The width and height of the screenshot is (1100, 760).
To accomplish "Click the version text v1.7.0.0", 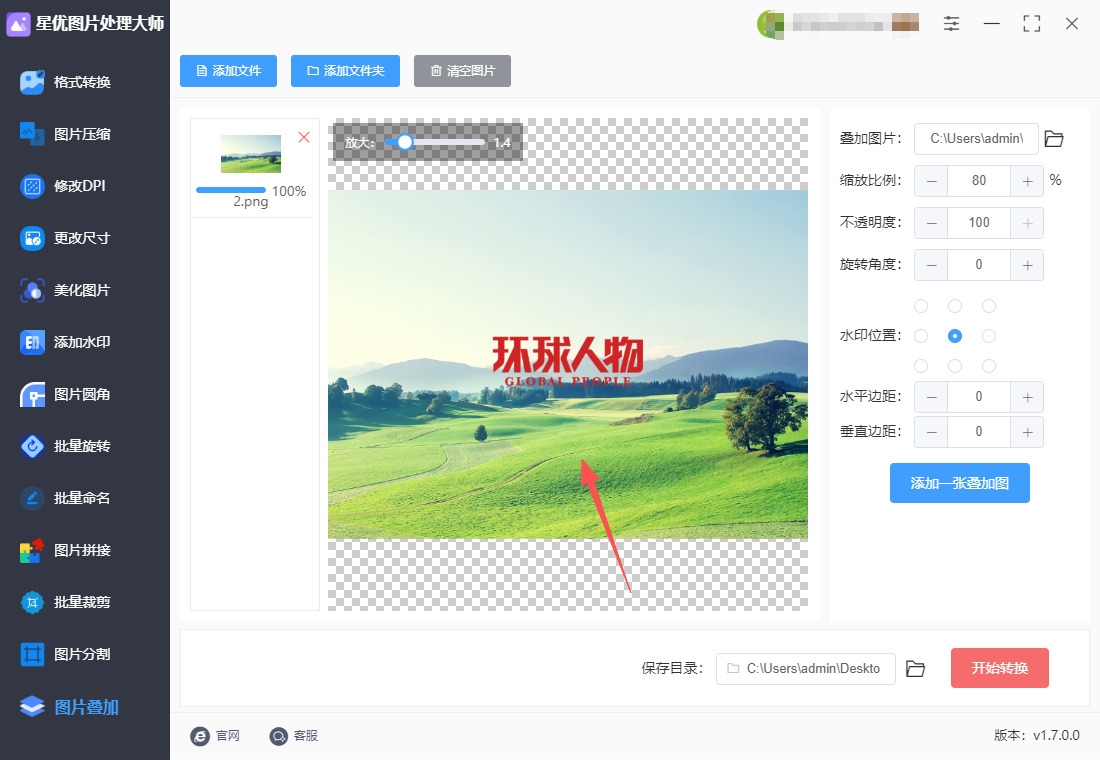I will coord(1056,735).
